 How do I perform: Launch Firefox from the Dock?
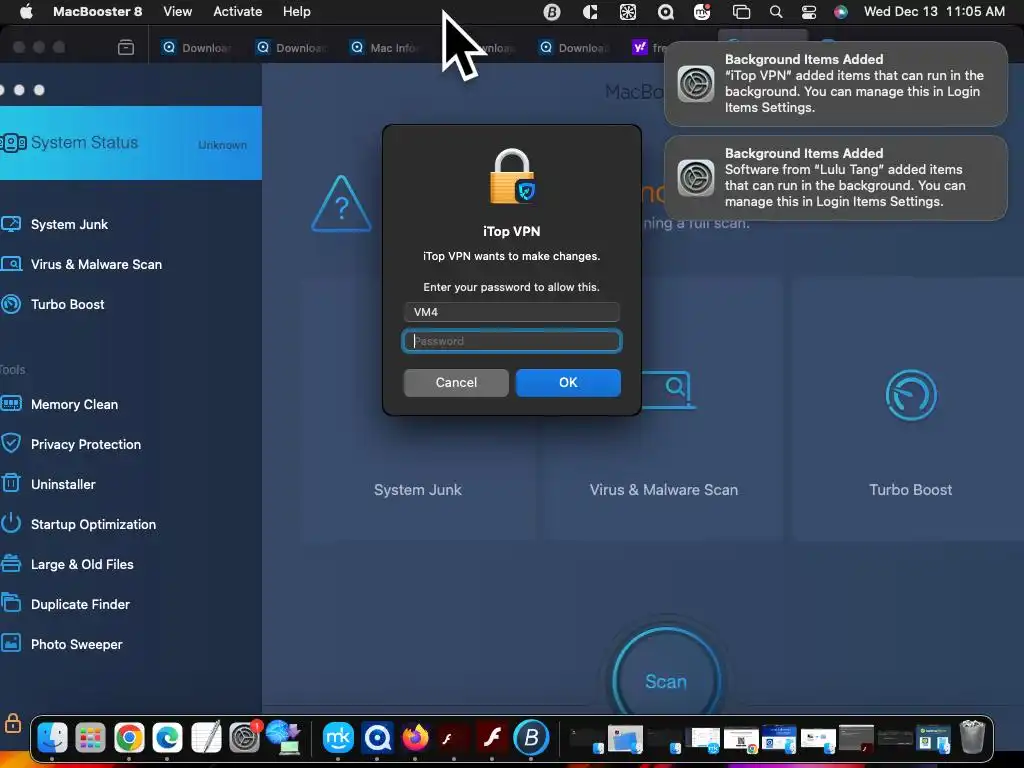(x=415, y=738)
